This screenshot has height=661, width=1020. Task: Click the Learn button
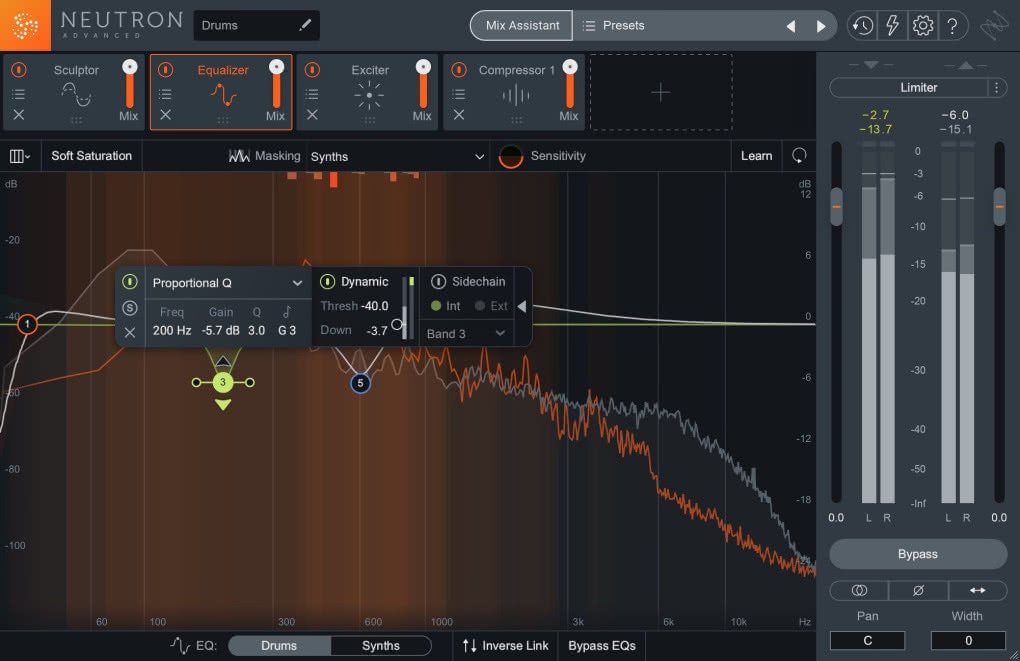(757, 156)
